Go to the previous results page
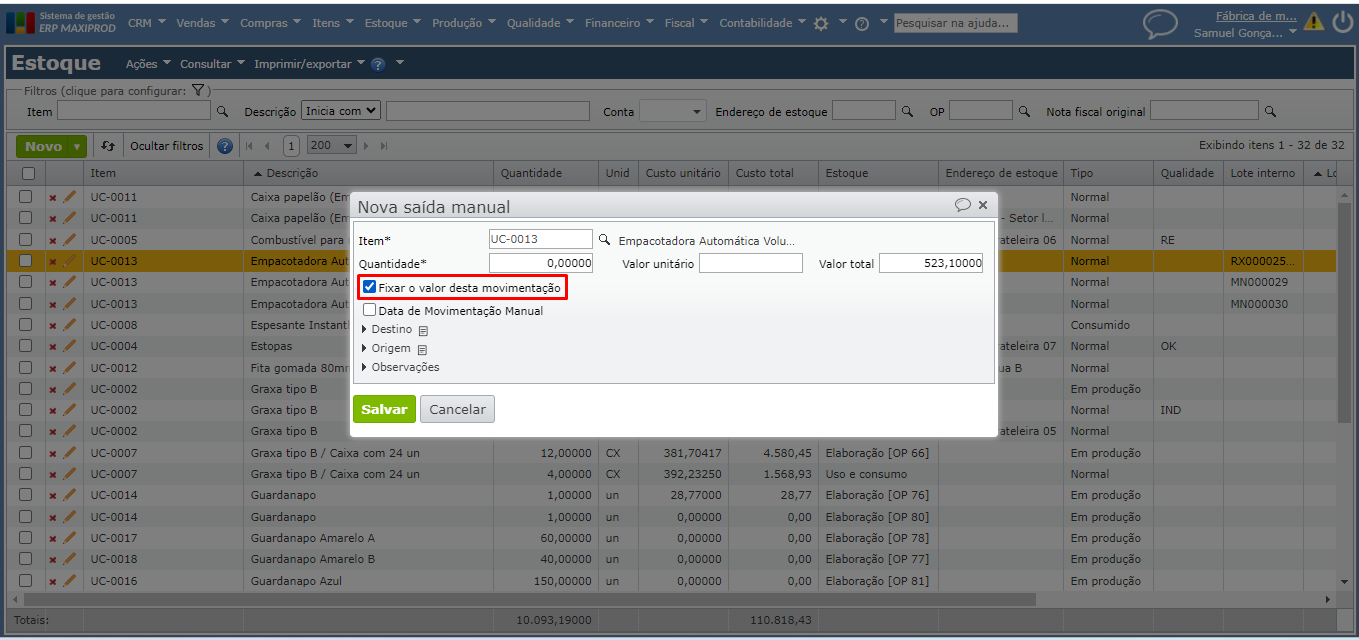The image size is (1359, 640). point(267,146)
